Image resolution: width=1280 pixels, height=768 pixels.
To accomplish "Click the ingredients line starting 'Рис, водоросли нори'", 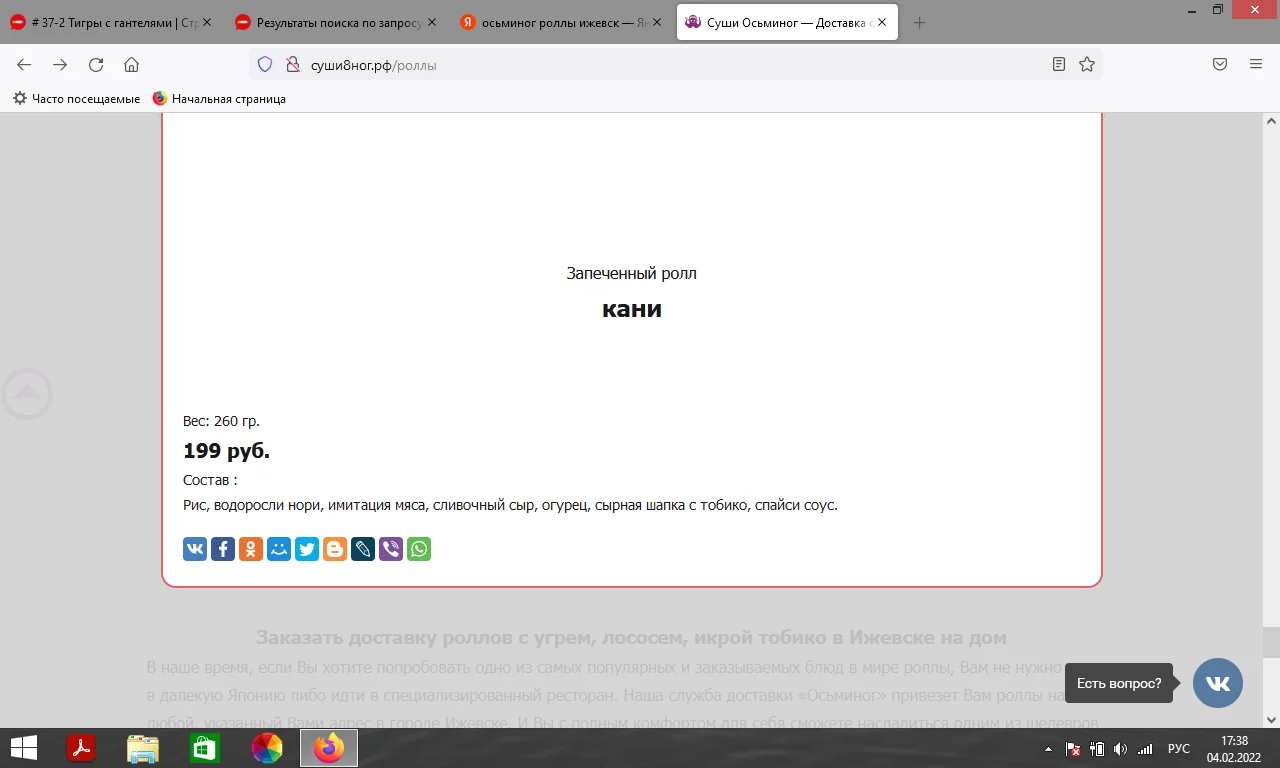I will pos(510,505).
